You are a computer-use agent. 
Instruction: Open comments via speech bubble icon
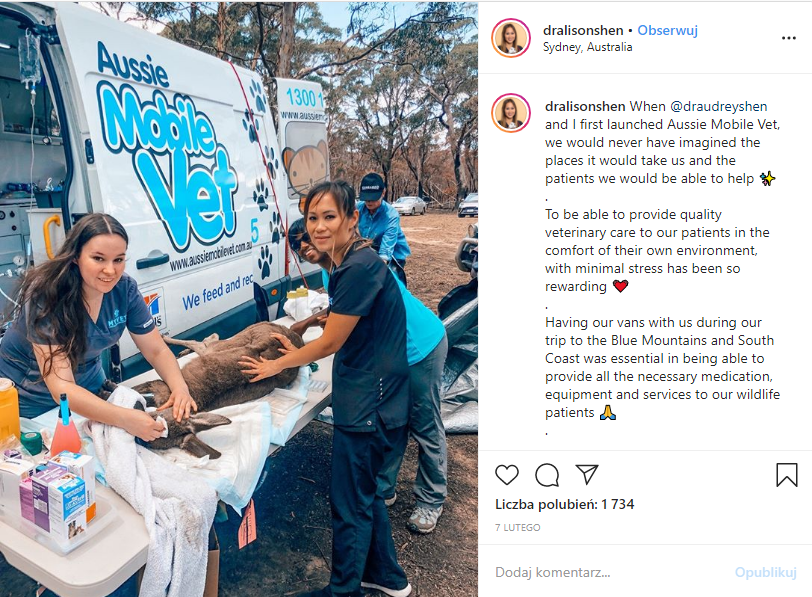tap(547, 475)
